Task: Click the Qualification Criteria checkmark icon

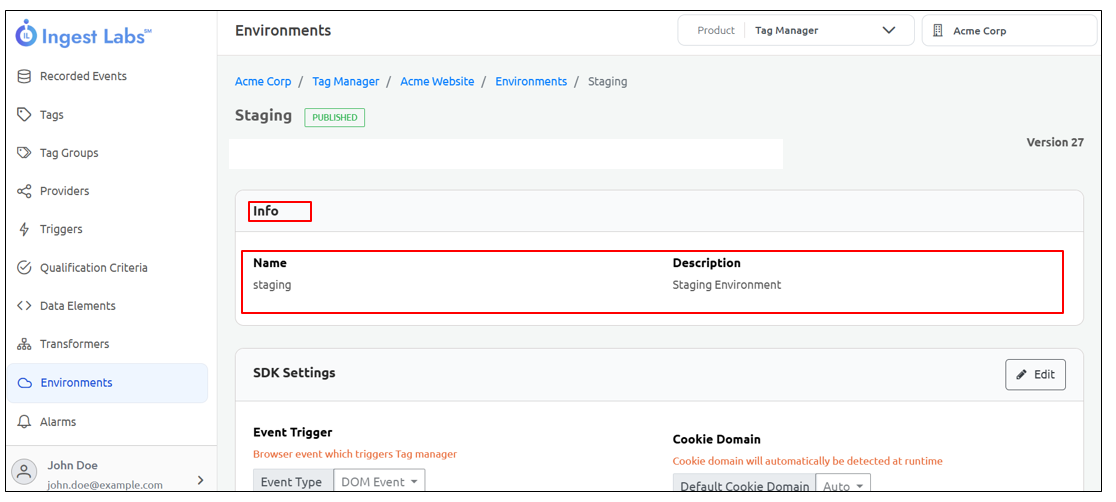Action: coord(25,268)
